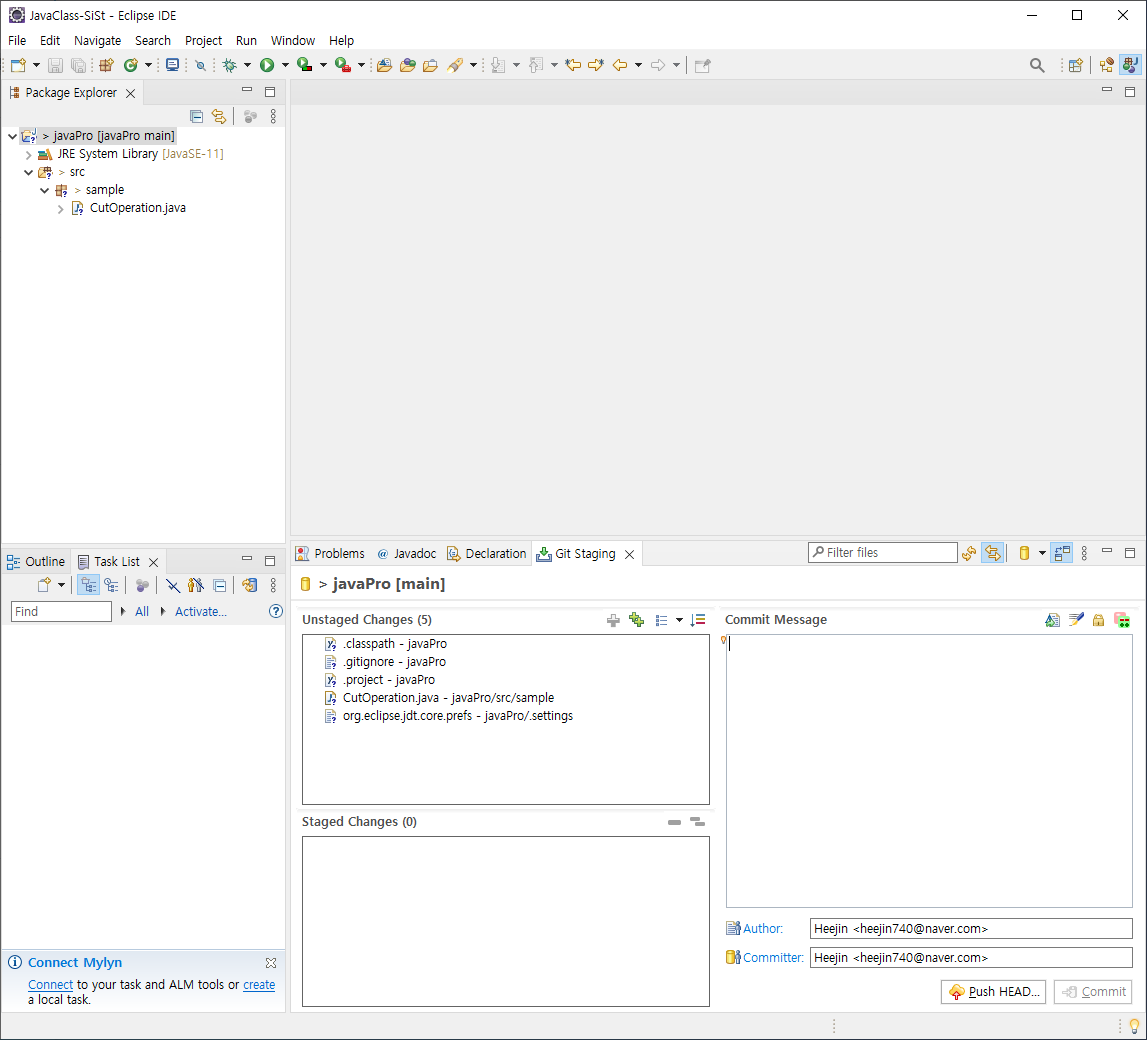This screenshot has width=1147, height=1040.
Task: Toggle Link with Editor and Selection in Git Staging
Action: click(x=993, y=554)
